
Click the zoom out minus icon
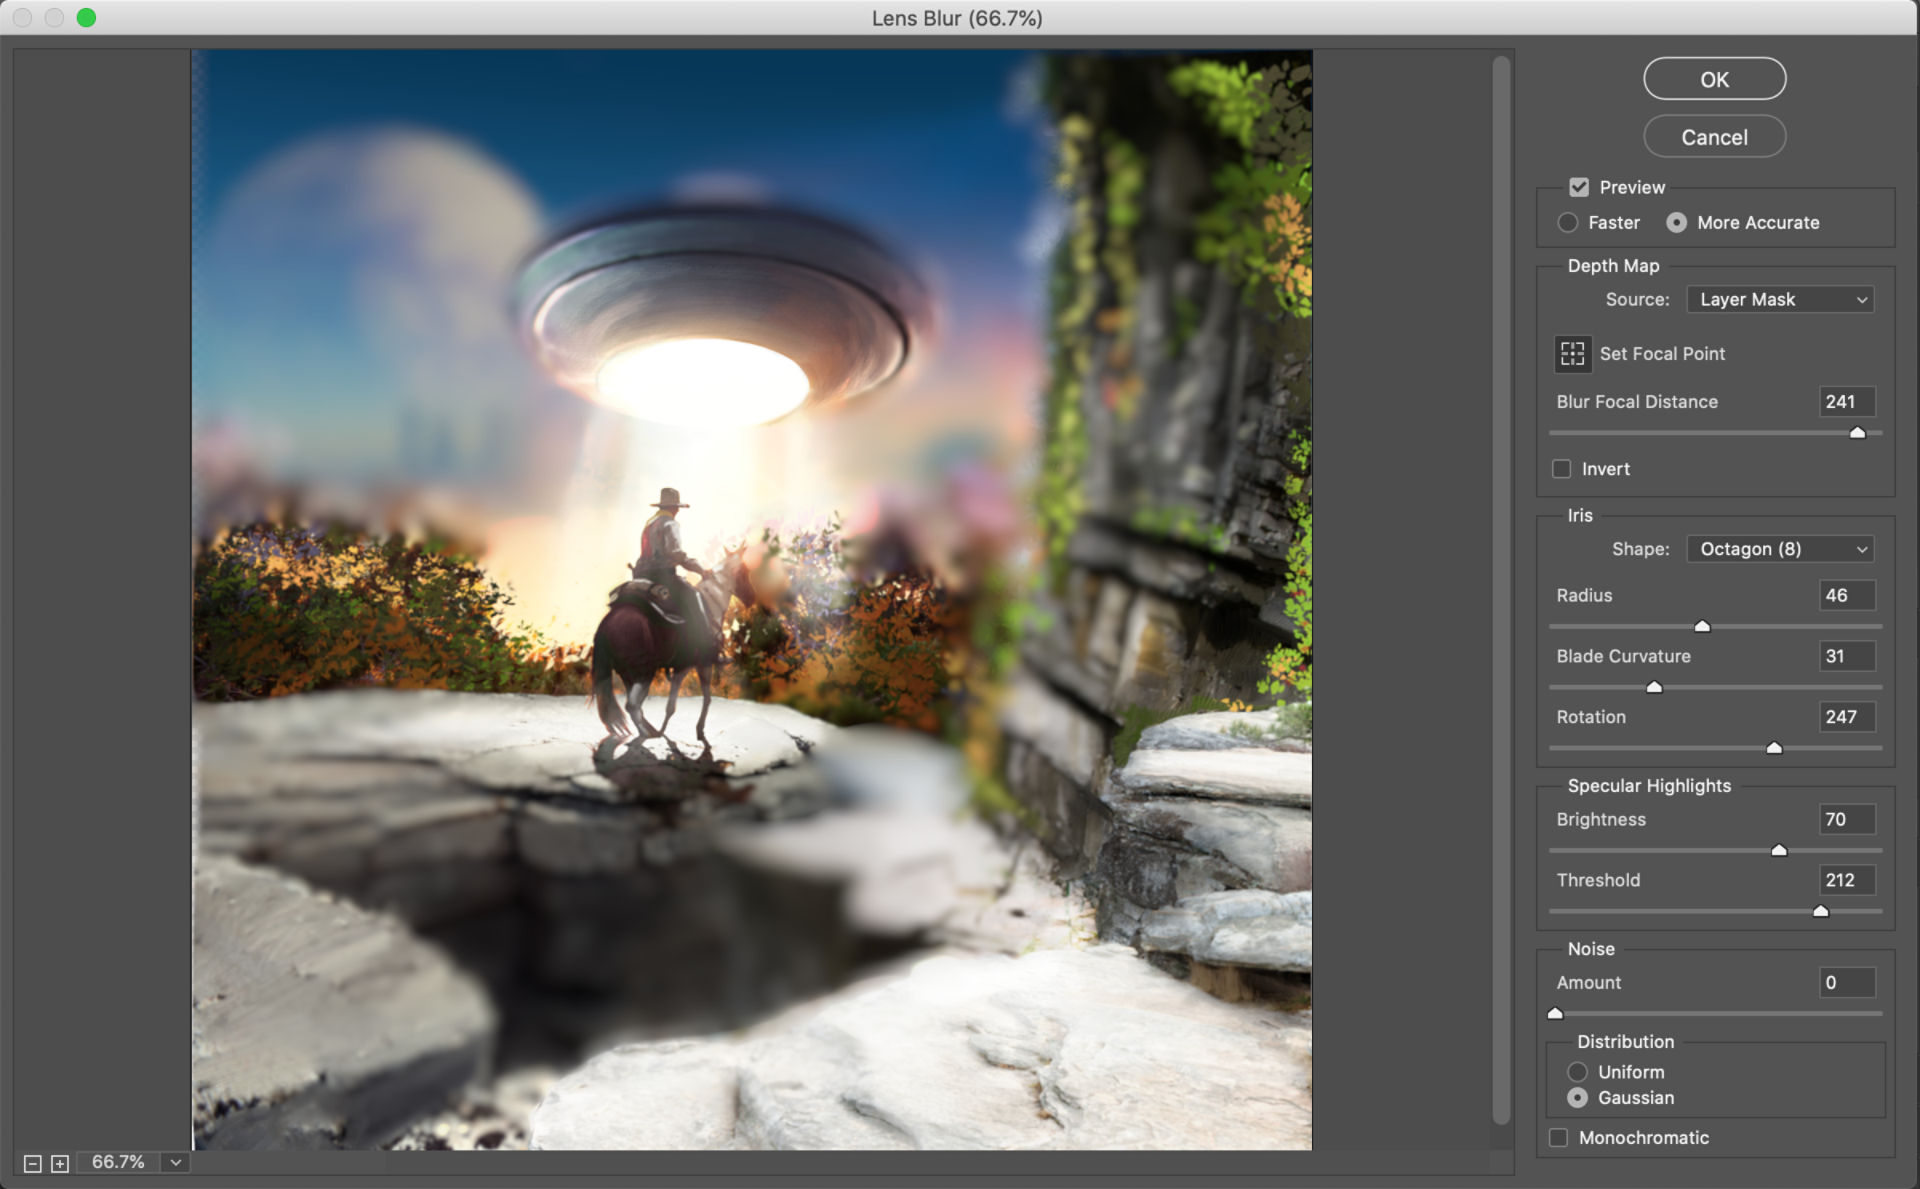click(33, 1162)
